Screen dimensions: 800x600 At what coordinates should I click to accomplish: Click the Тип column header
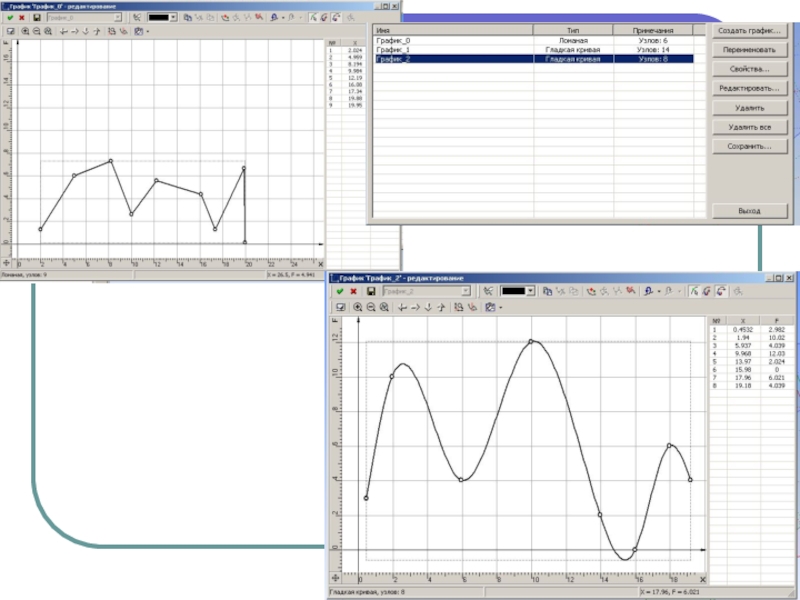point(572,31)
